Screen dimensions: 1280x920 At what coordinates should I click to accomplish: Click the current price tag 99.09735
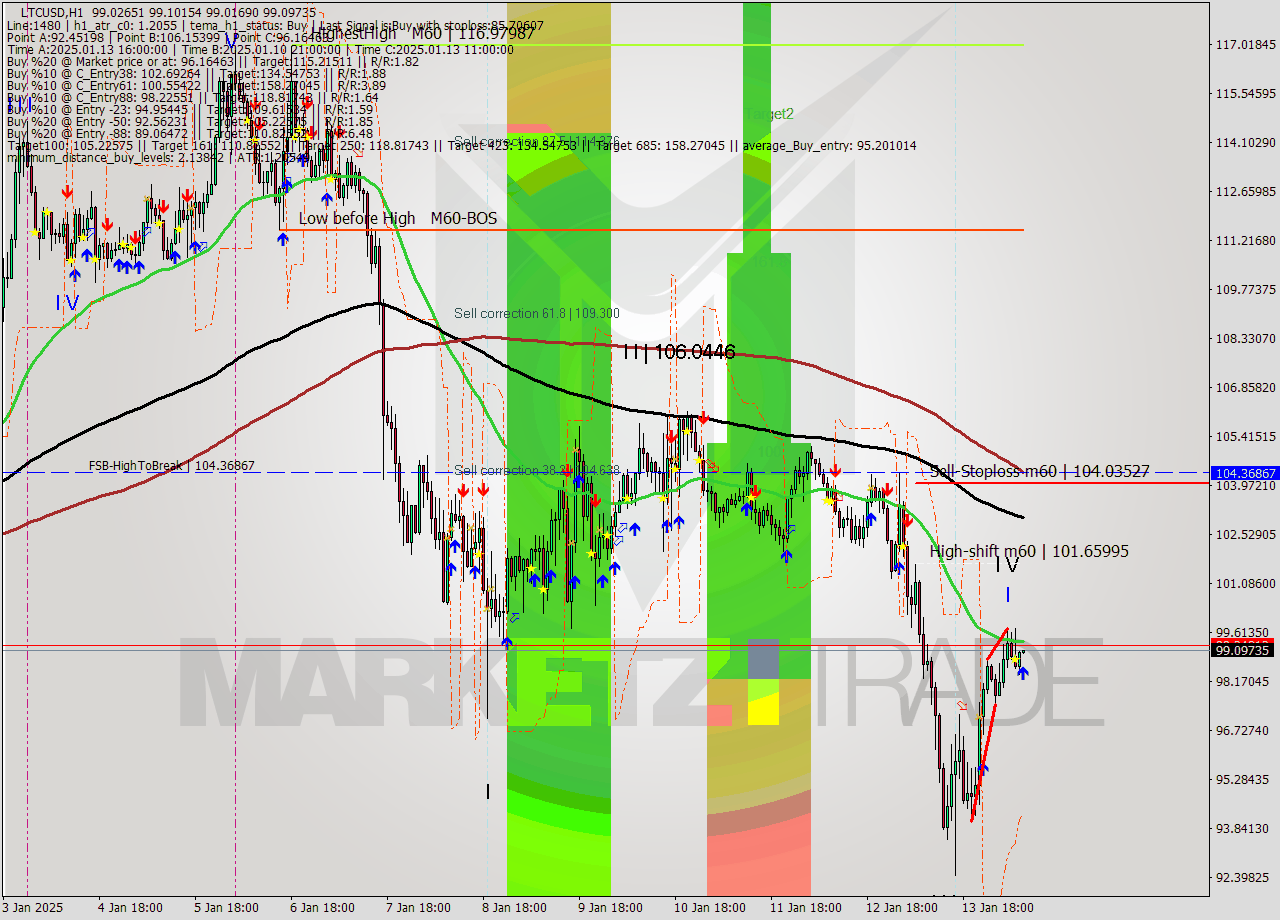1244,650
